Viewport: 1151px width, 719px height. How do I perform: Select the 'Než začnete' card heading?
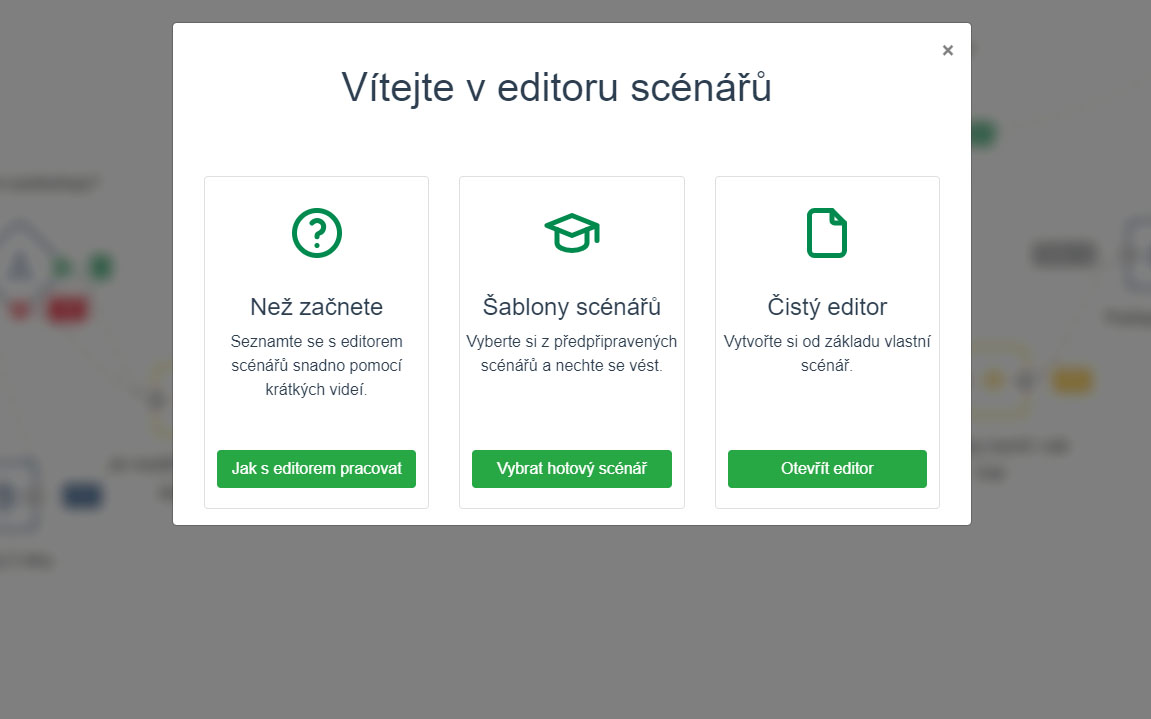(x=316, y=306)
